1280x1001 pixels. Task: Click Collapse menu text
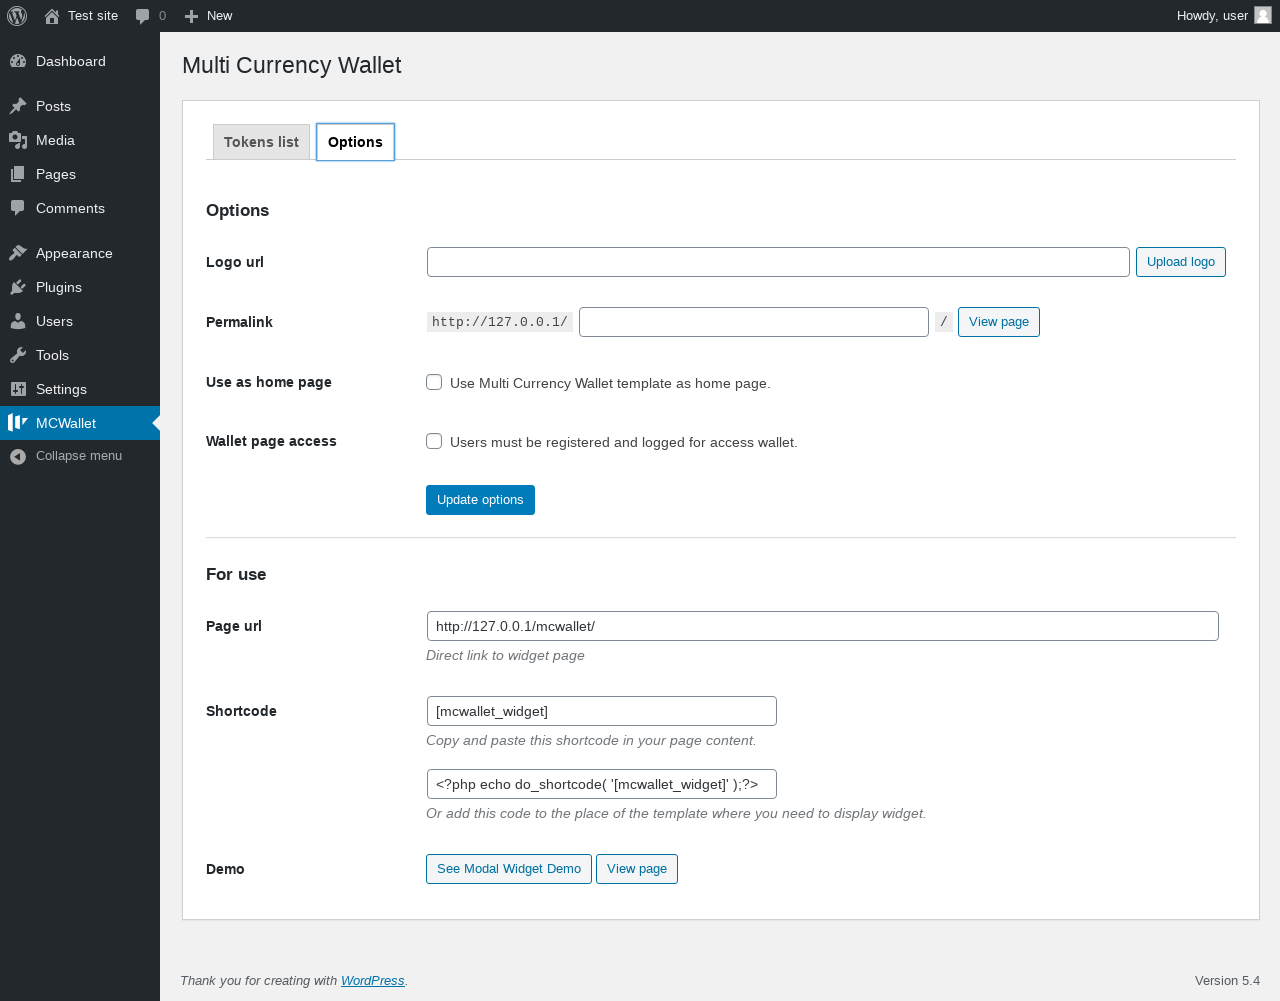79,456
